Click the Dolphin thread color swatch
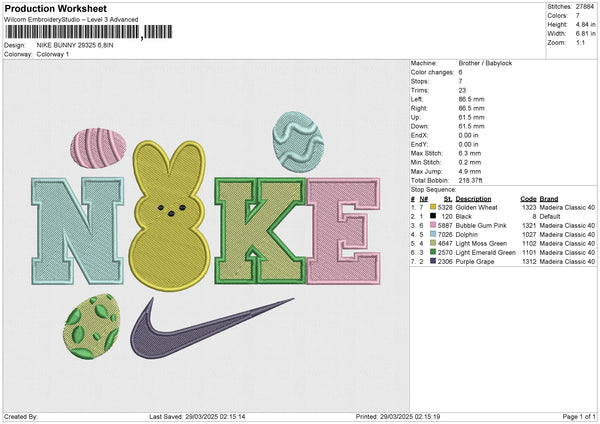 pos(434,234)
